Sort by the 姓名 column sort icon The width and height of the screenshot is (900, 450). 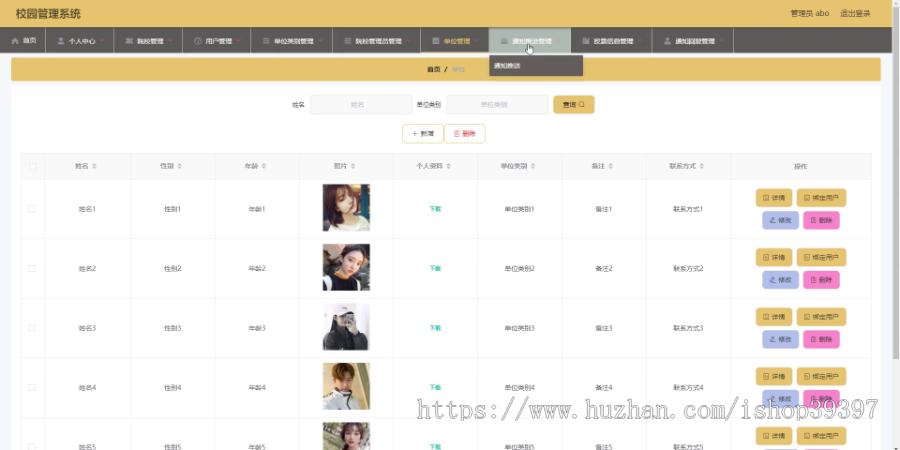[x=94, y=166]
